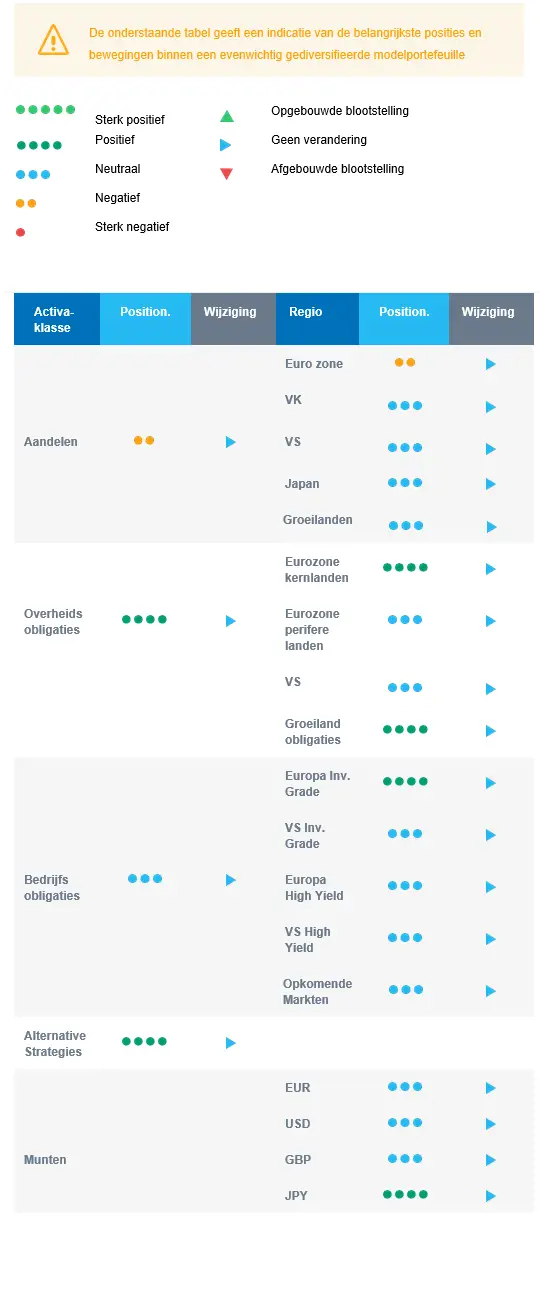Click the orange warning triangle icon

click(x=53, y=40)
